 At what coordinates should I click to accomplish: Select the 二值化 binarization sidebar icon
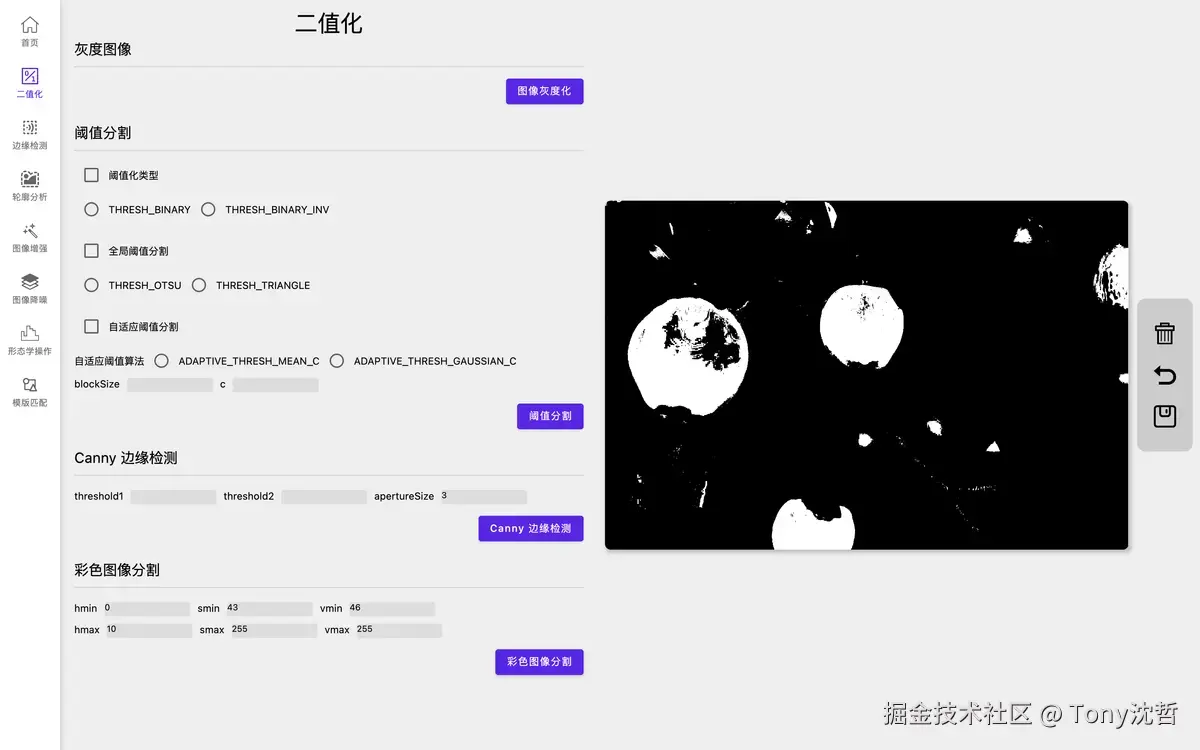pyautogui.click(x=29, y=82)
